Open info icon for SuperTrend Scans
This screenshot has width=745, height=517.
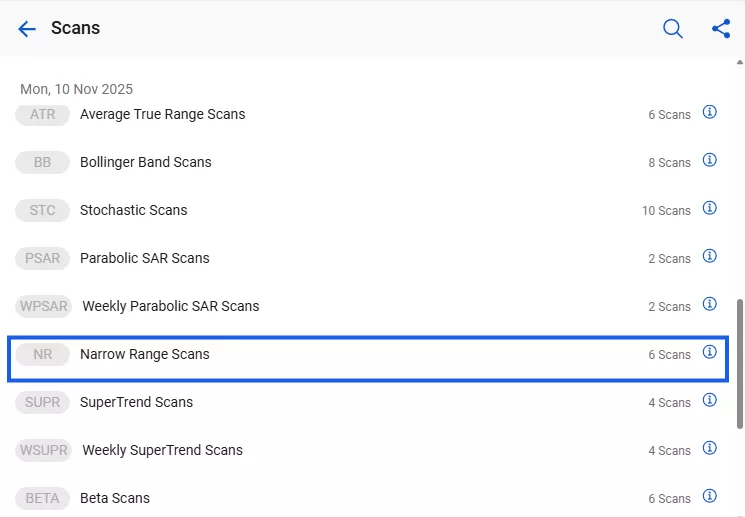pos(710,400)
